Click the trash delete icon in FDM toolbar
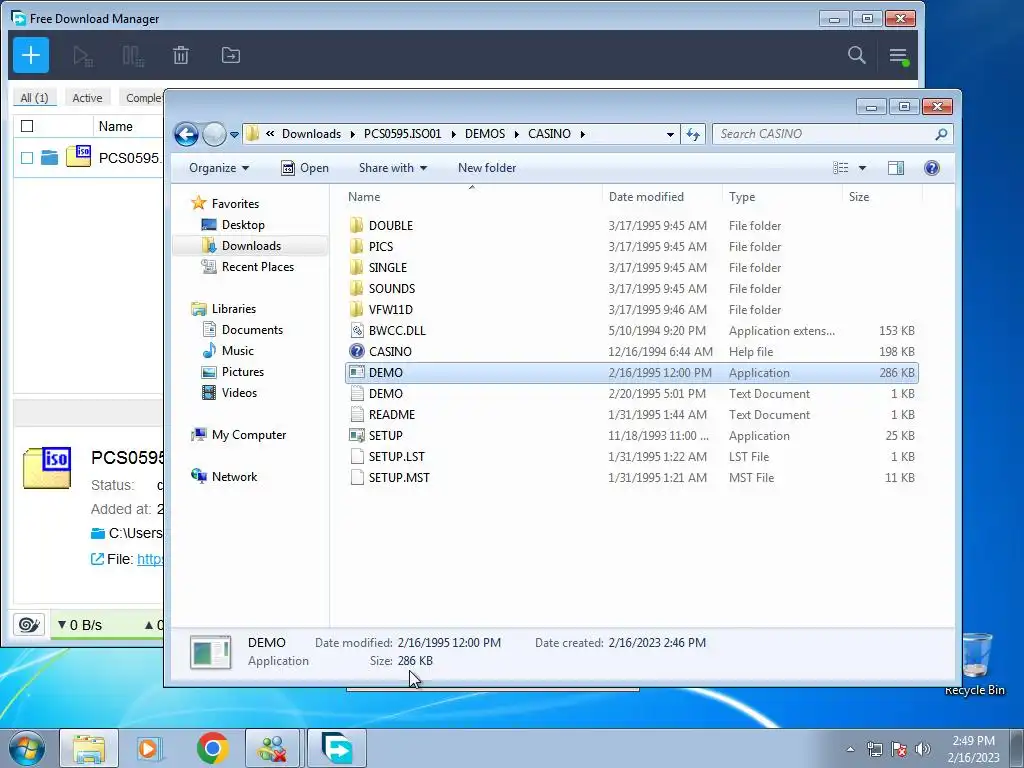 [181, 56]
